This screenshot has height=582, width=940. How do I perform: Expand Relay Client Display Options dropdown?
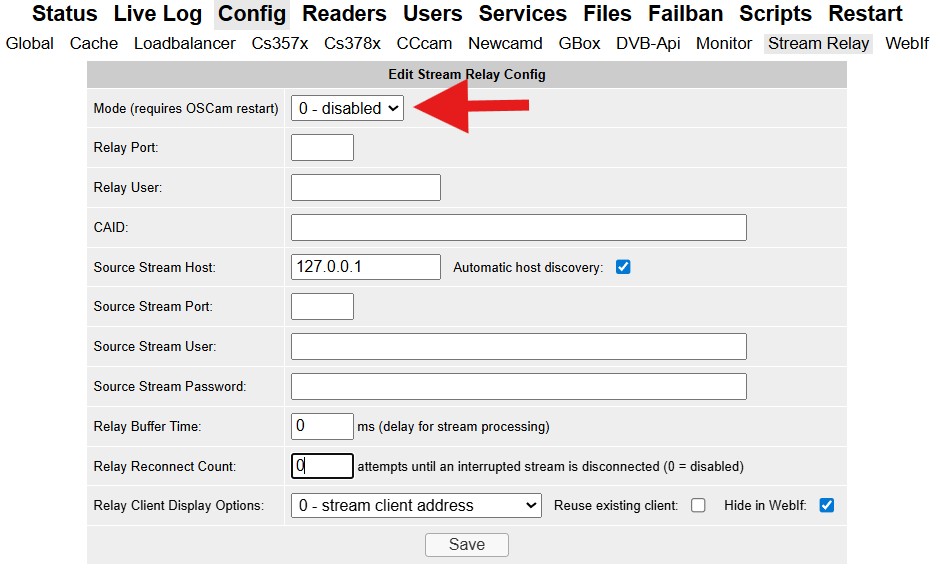click(x=416, y=506)
